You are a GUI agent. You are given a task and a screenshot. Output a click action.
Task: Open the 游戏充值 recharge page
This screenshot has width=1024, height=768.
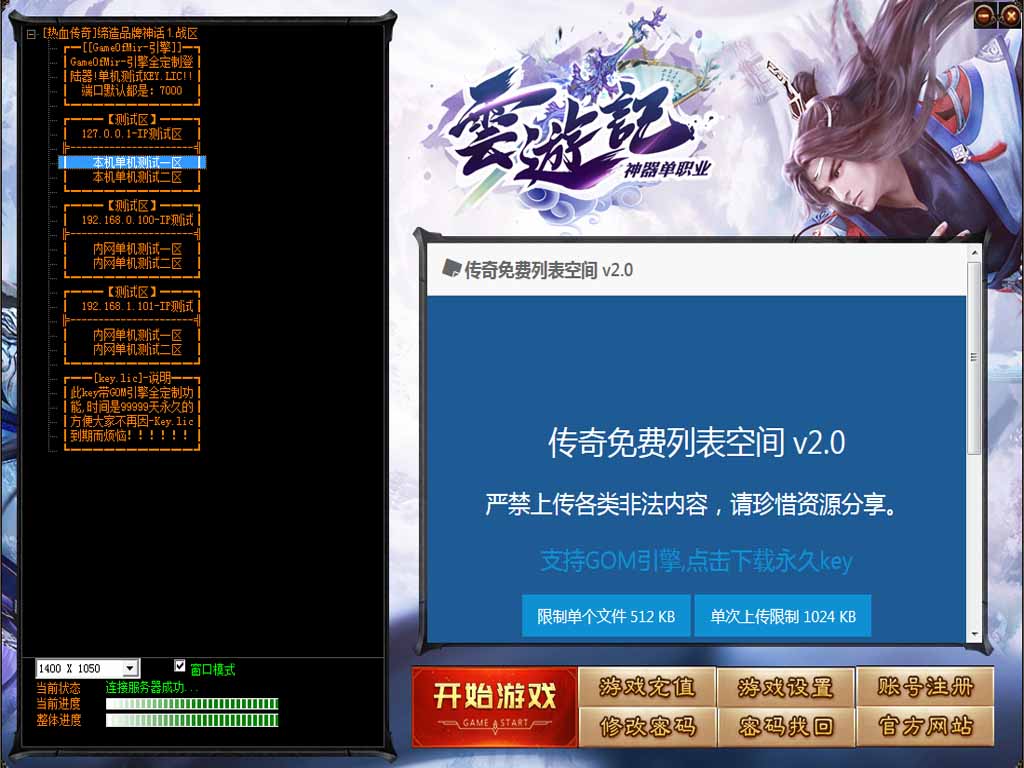click(x=646, y=687)
